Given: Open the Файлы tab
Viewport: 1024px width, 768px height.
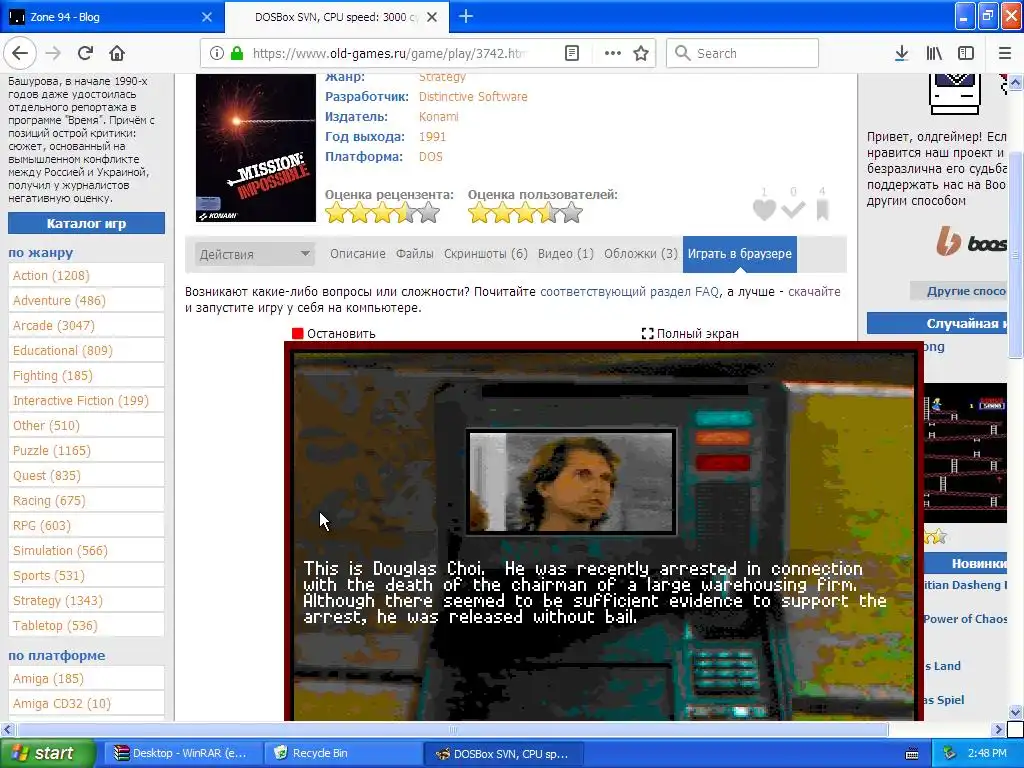Looking at the screenshot, I should (x=415, y=254).
